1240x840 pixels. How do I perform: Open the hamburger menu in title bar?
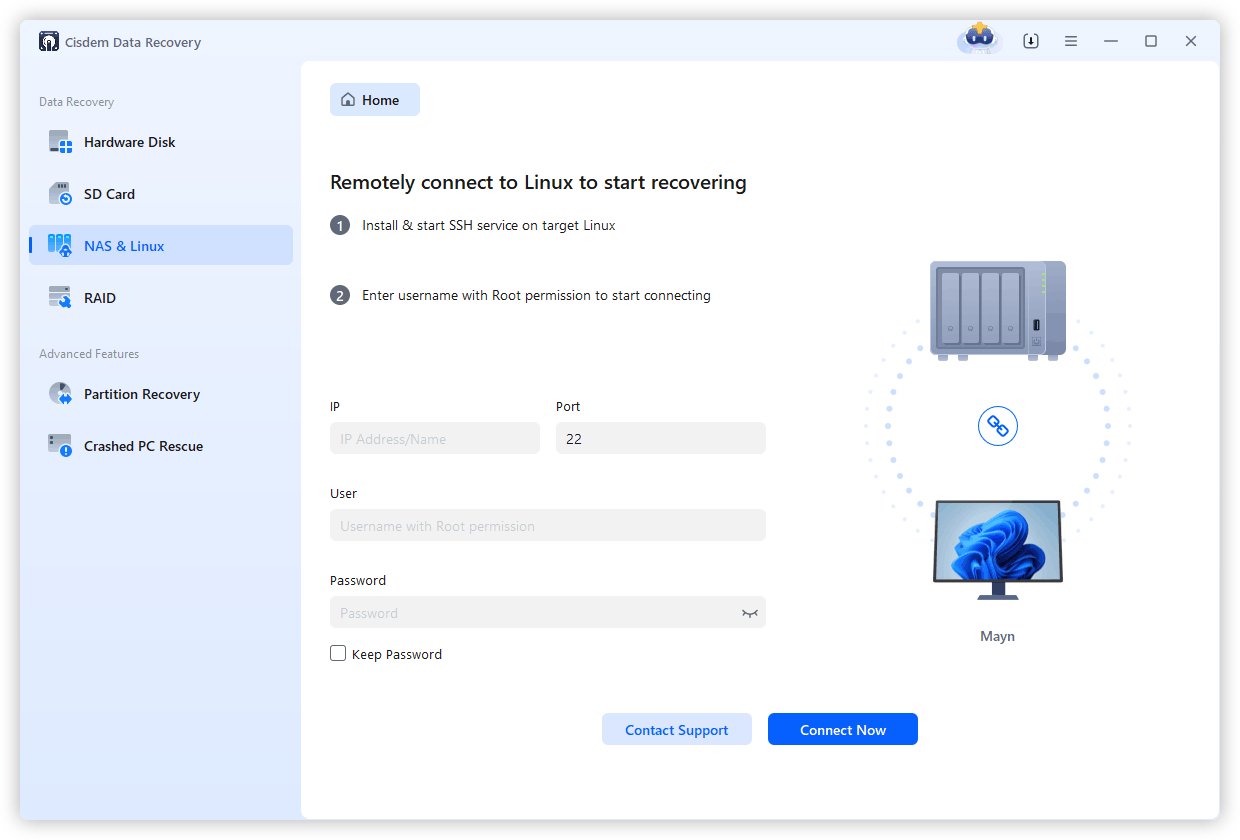pos(1071,41)
